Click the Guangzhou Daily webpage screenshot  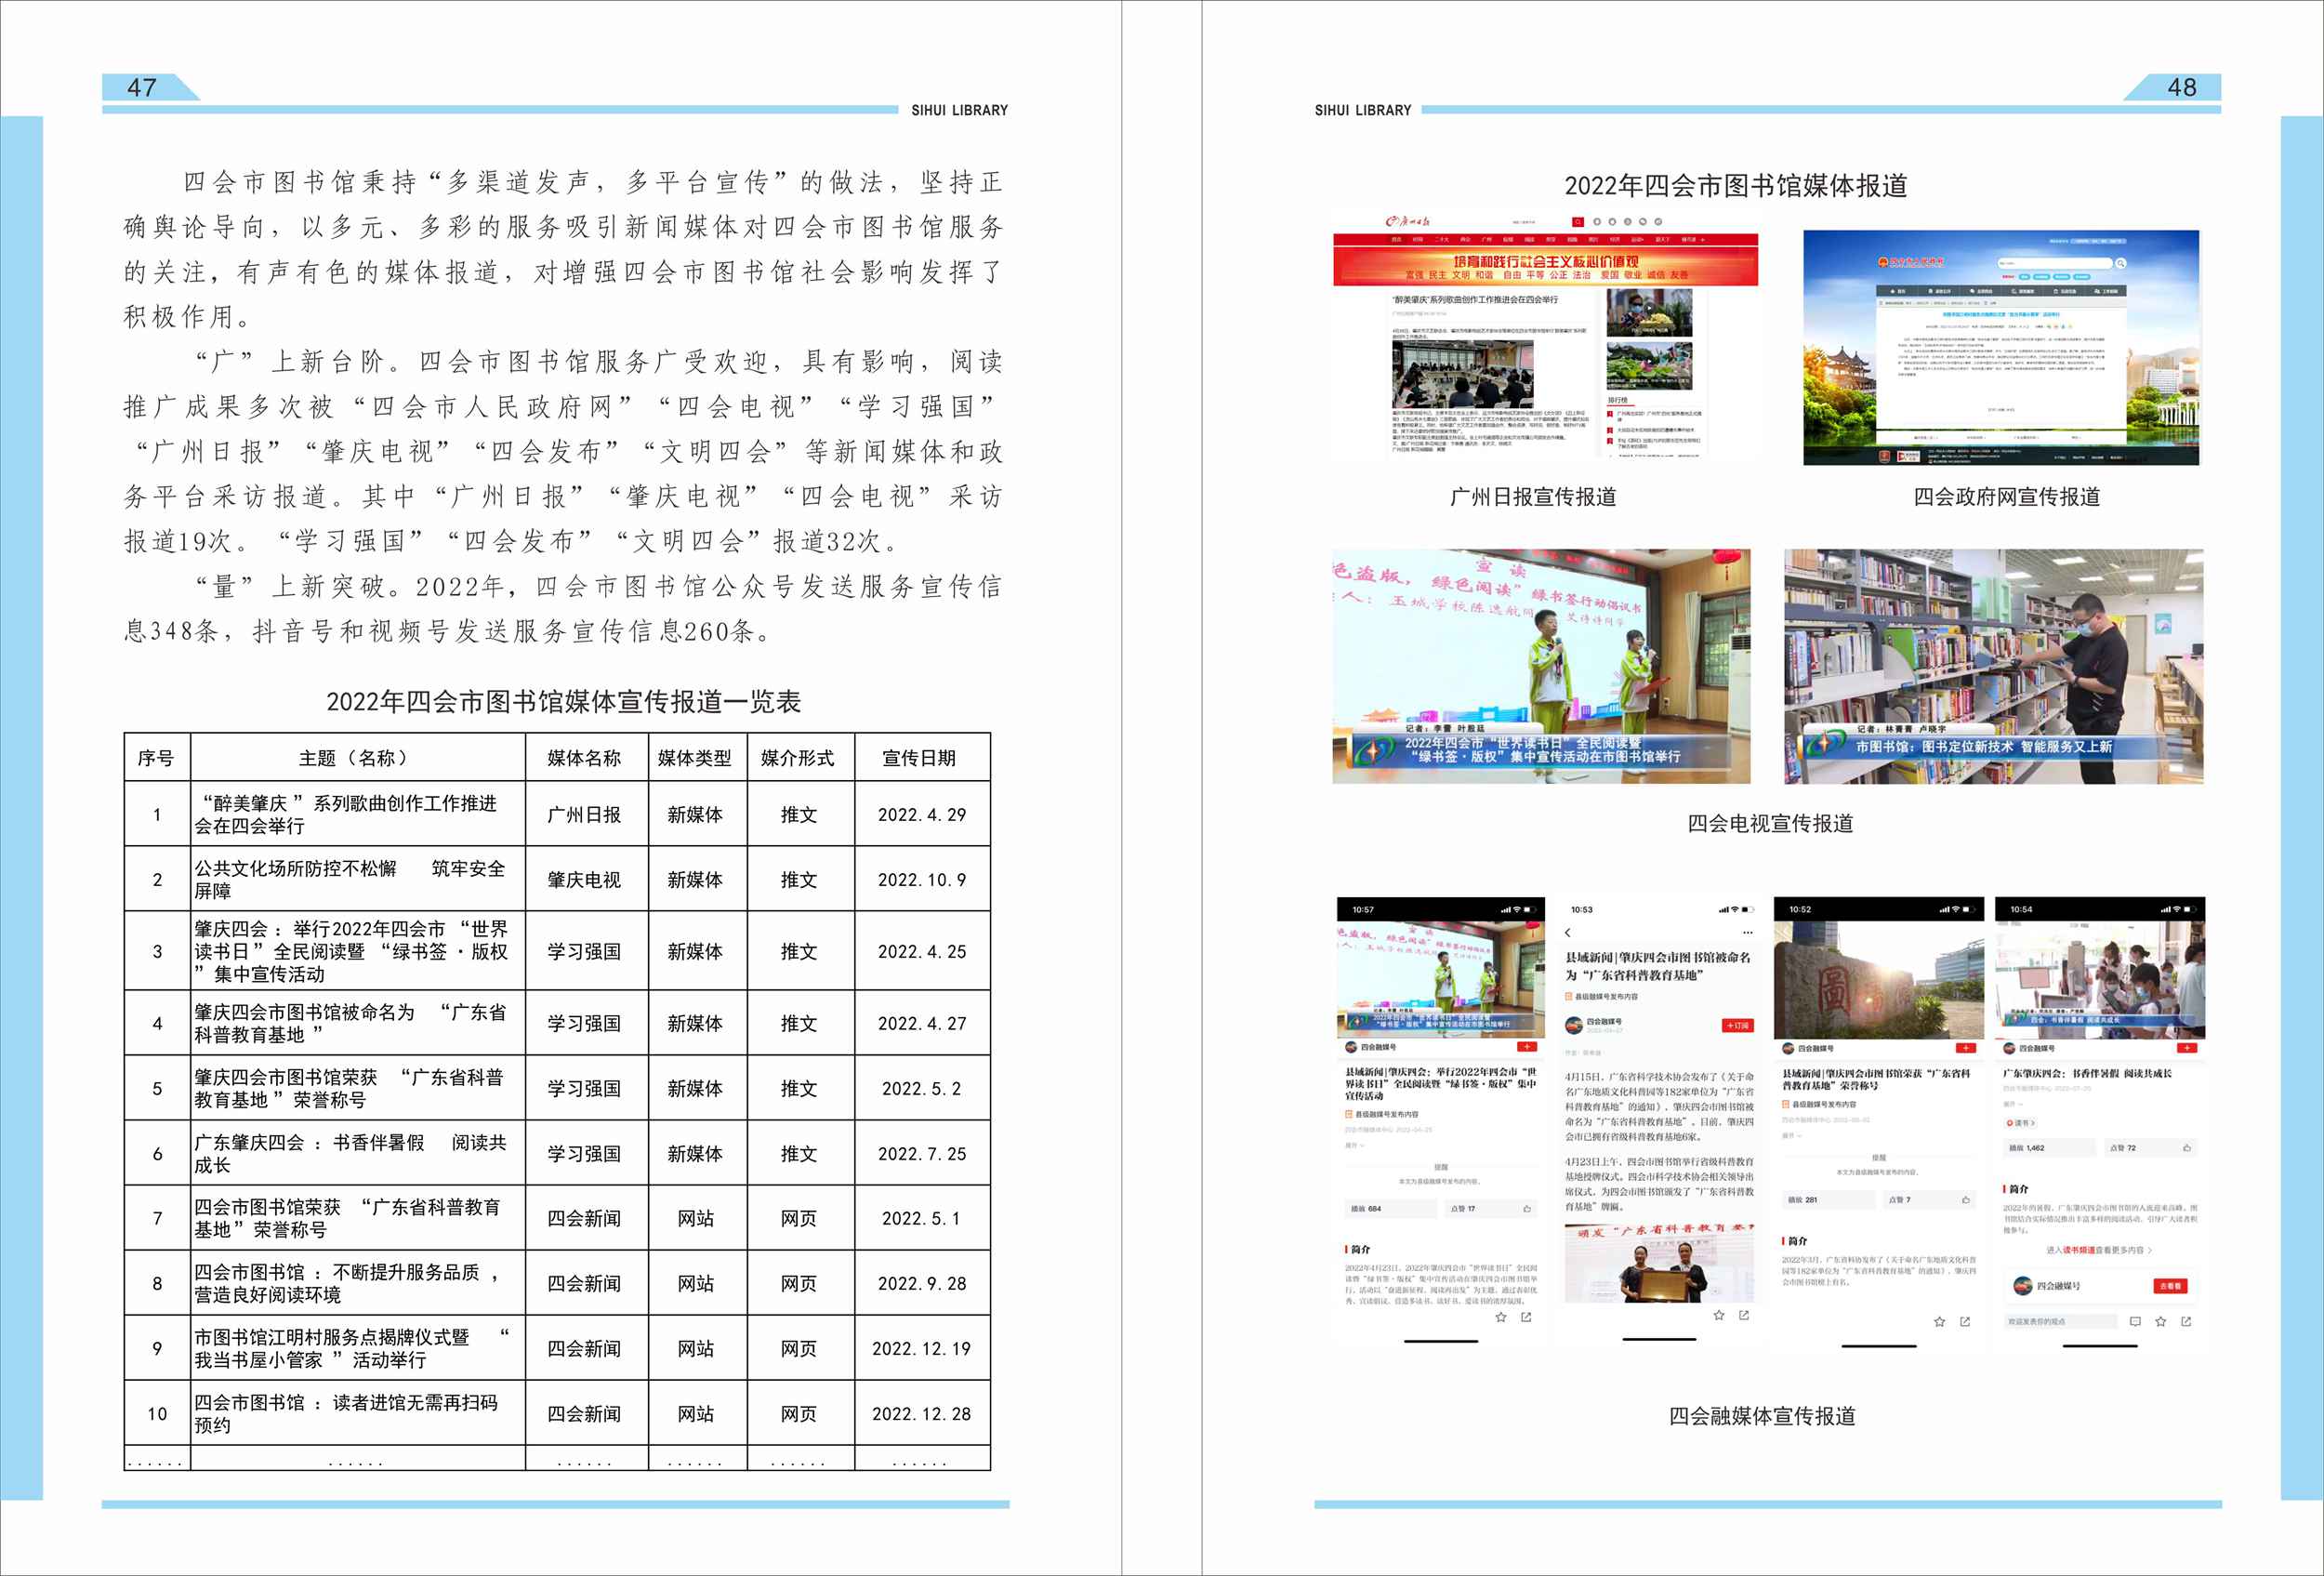click(x=1545, y=335)
